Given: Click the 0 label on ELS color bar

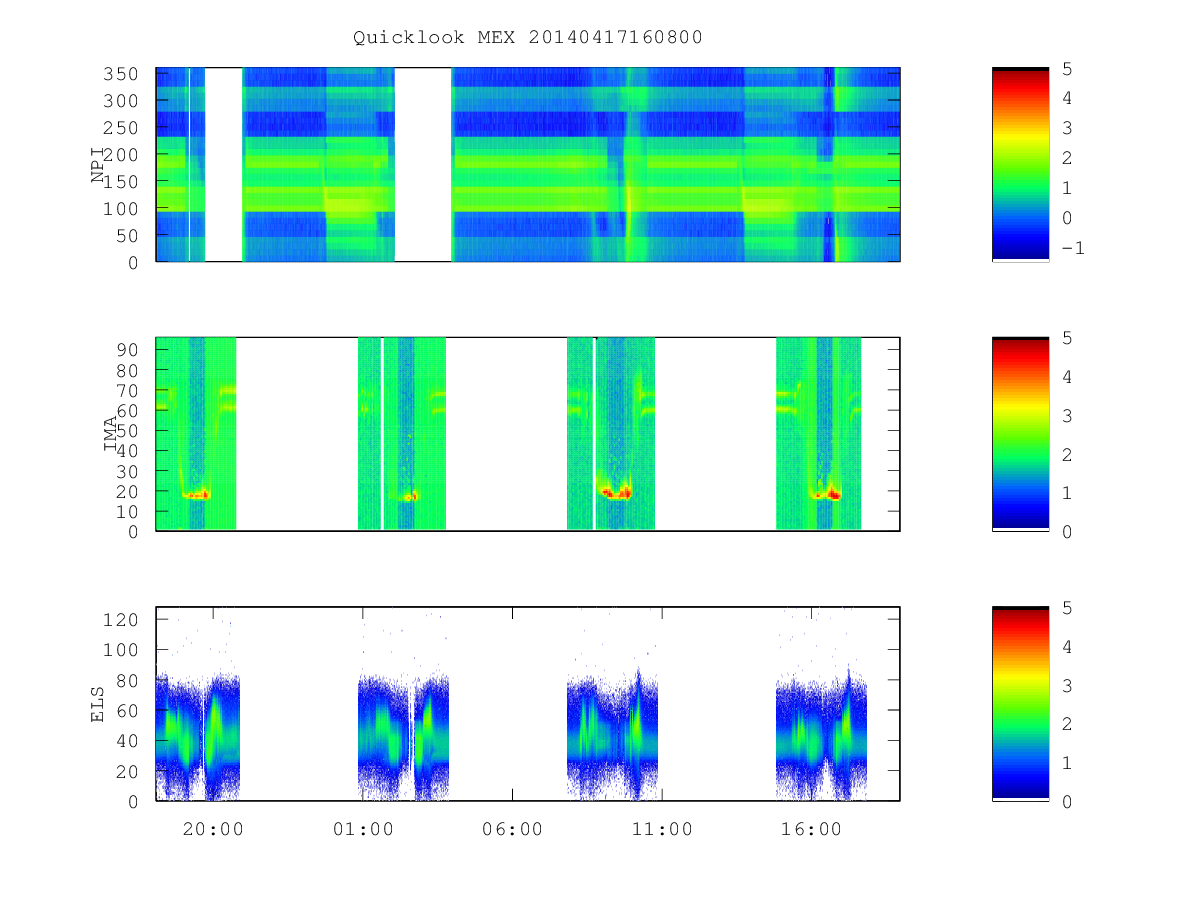Looking at the screenshot, I should click(1067, 802).
